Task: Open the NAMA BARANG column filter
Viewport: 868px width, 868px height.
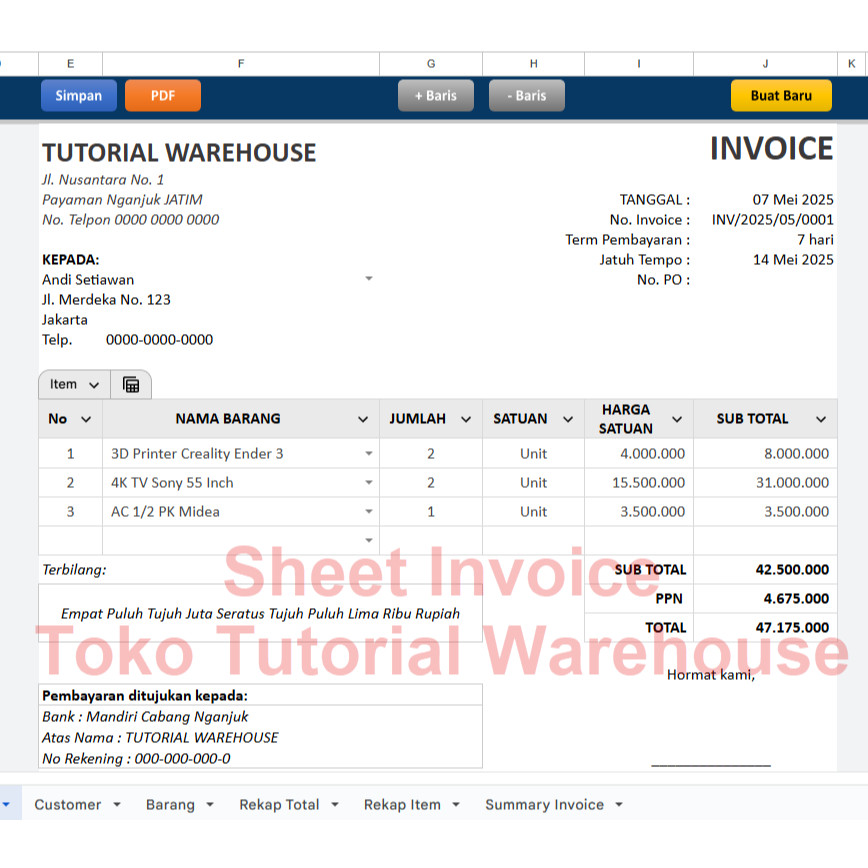Action: 363,419
